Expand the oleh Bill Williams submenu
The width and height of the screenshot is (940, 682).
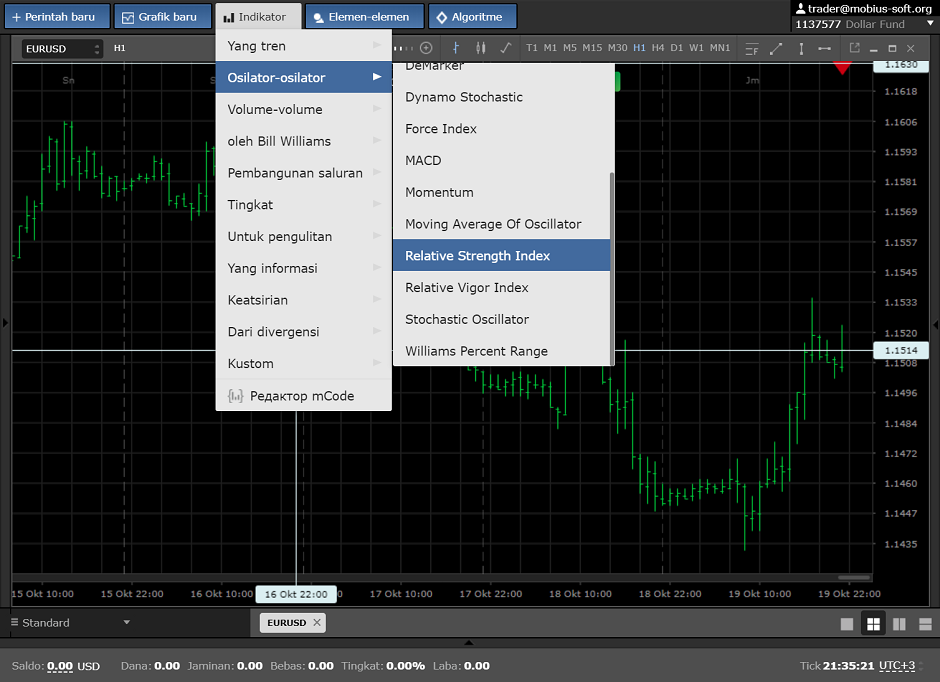click(303, 141)
